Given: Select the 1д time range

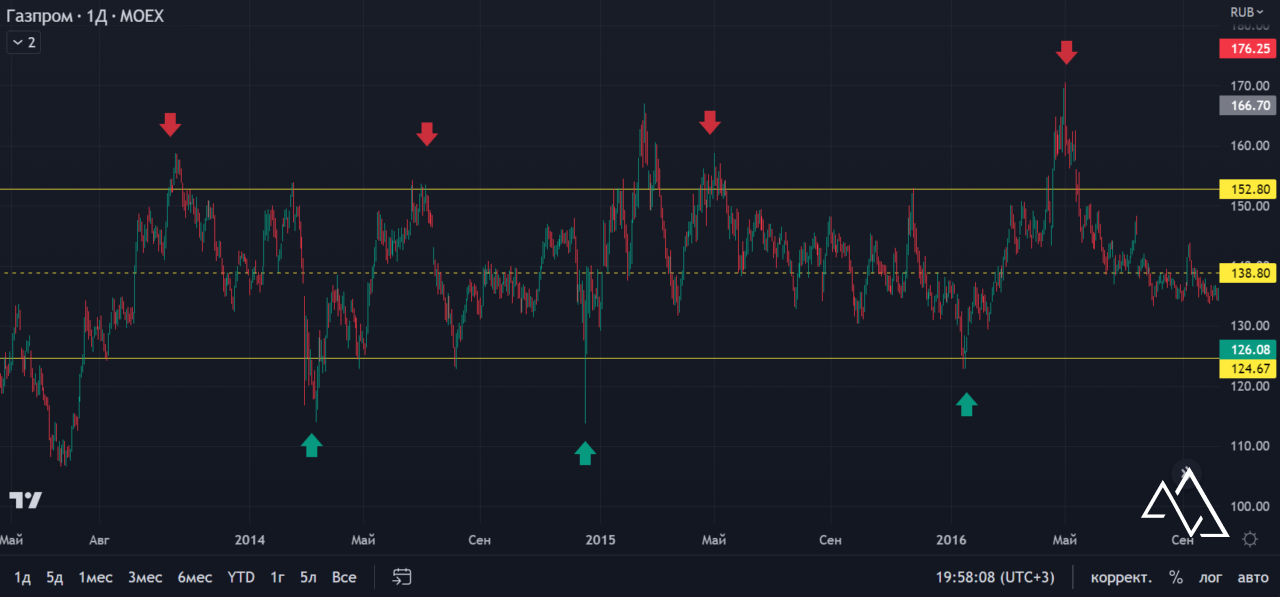Looking at the screenshot, I should click(22, 577).
